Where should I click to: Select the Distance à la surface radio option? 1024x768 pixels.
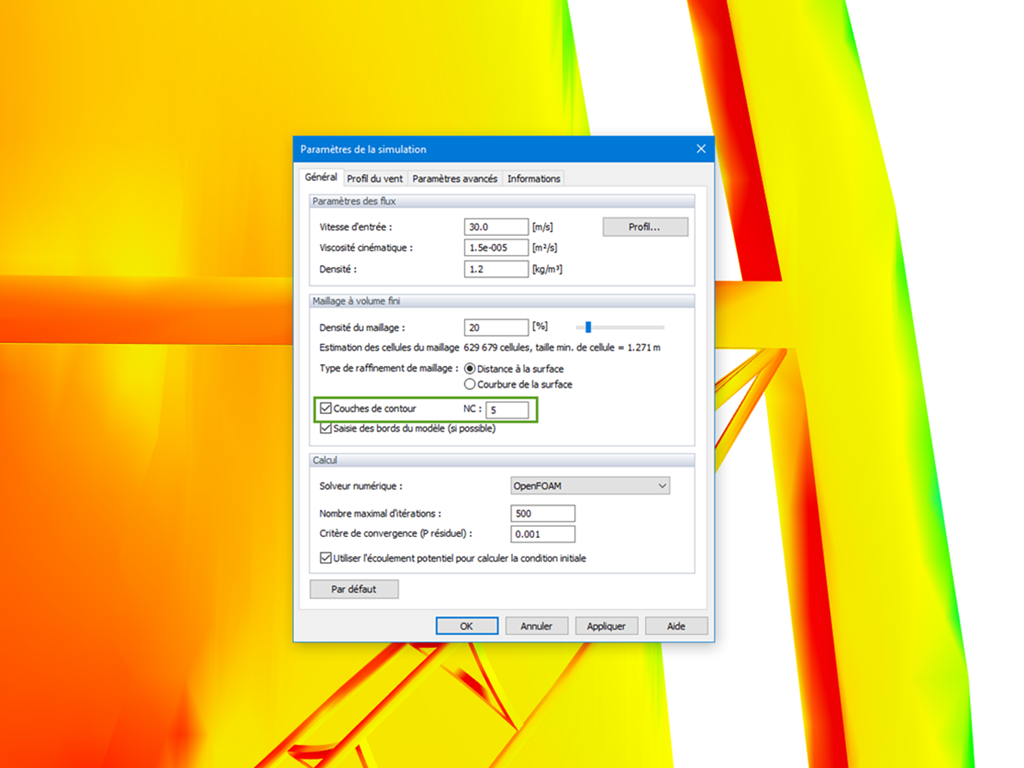tap(470, 368)
